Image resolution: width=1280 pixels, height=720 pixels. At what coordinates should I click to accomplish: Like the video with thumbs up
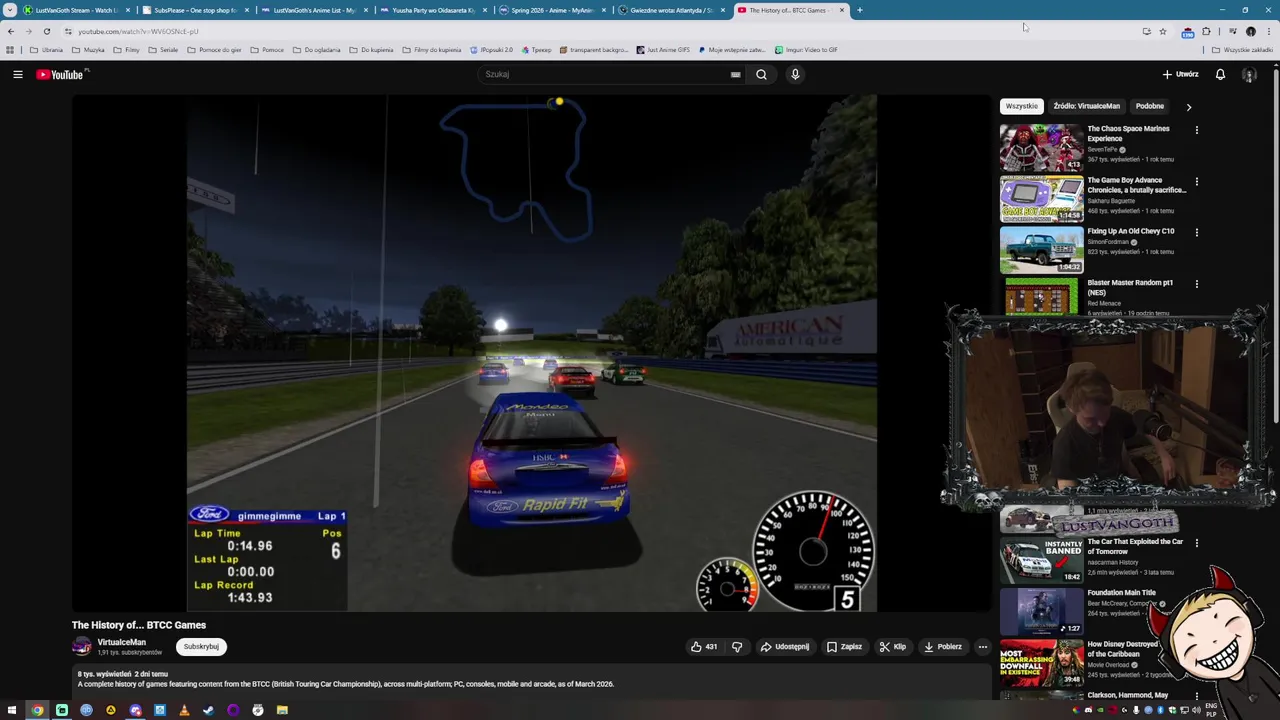(x=703, y=647)
